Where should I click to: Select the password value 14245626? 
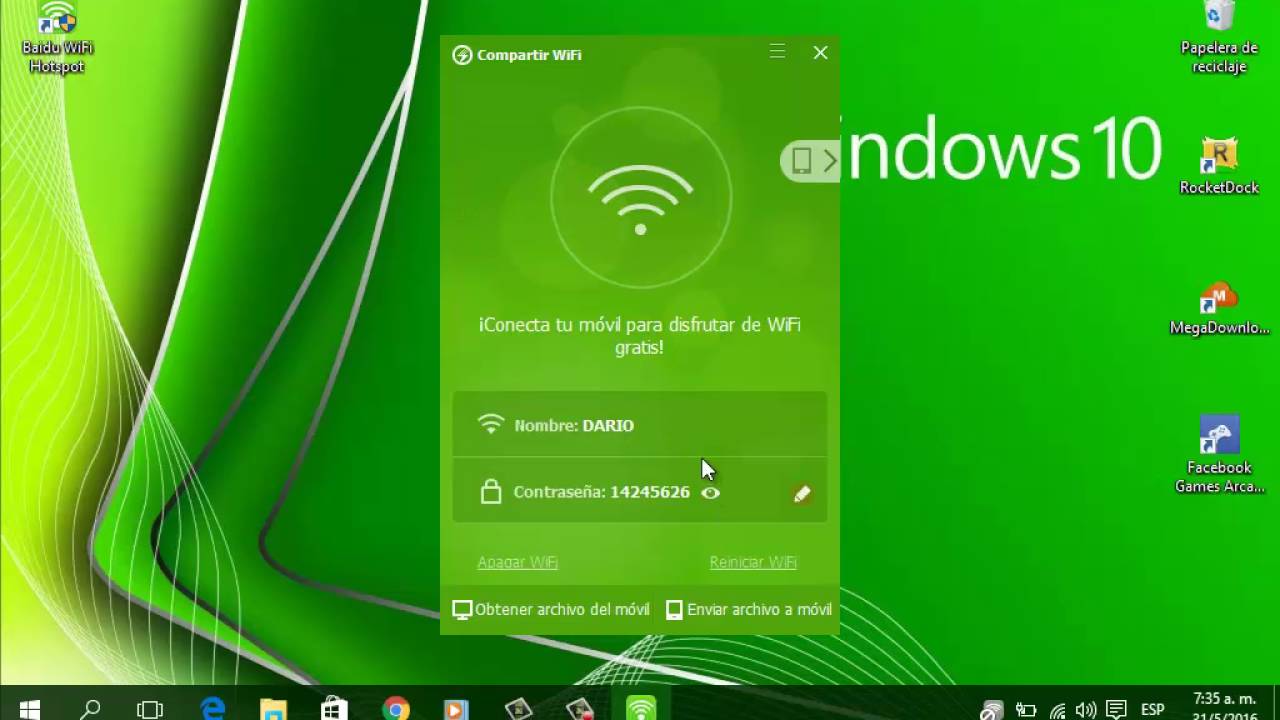650,492
